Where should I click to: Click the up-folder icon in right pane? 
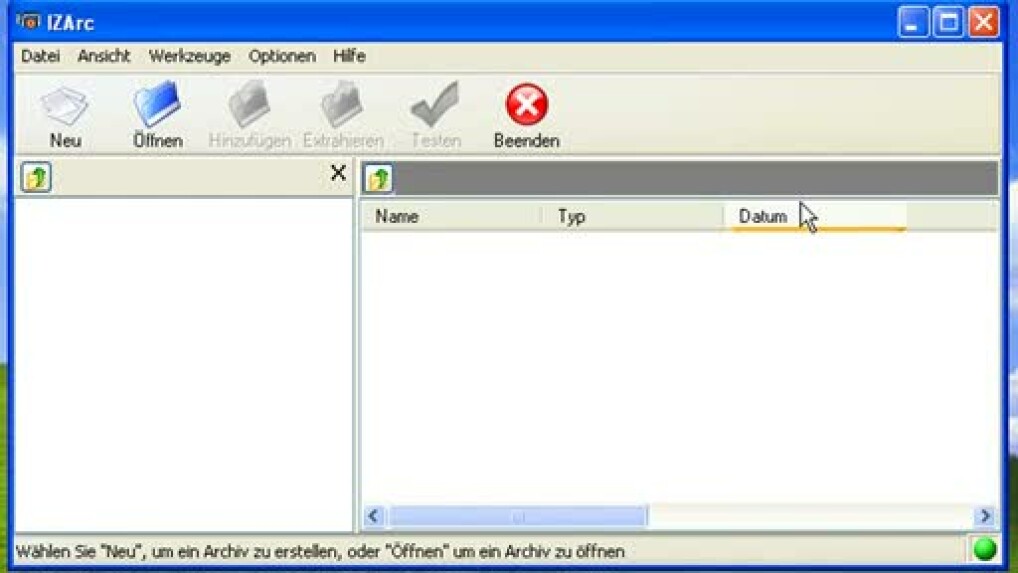tap(379, 178)
